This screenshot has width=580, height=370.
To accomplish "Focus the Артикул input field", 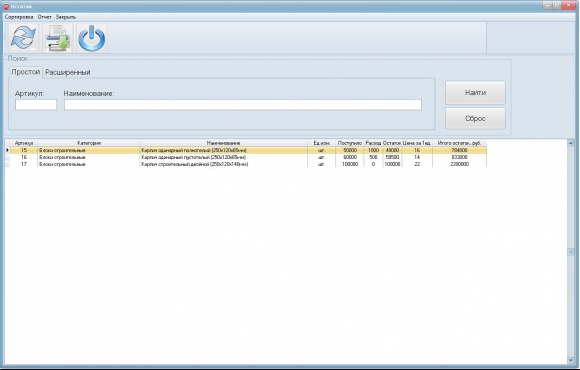I will click(36, 105).
